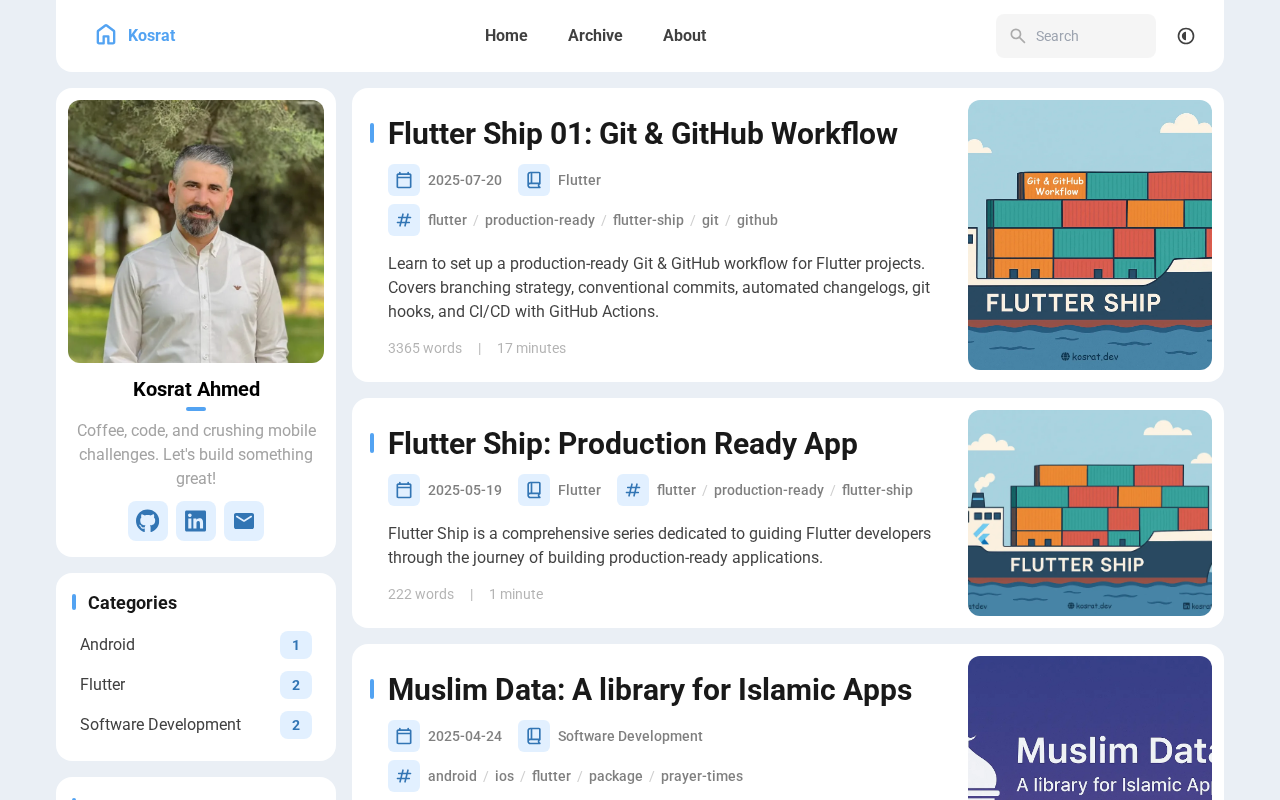1280x800 pixels.
Task: Click book icon beside Software Development on Muslim Data
Action: (534, 736)
